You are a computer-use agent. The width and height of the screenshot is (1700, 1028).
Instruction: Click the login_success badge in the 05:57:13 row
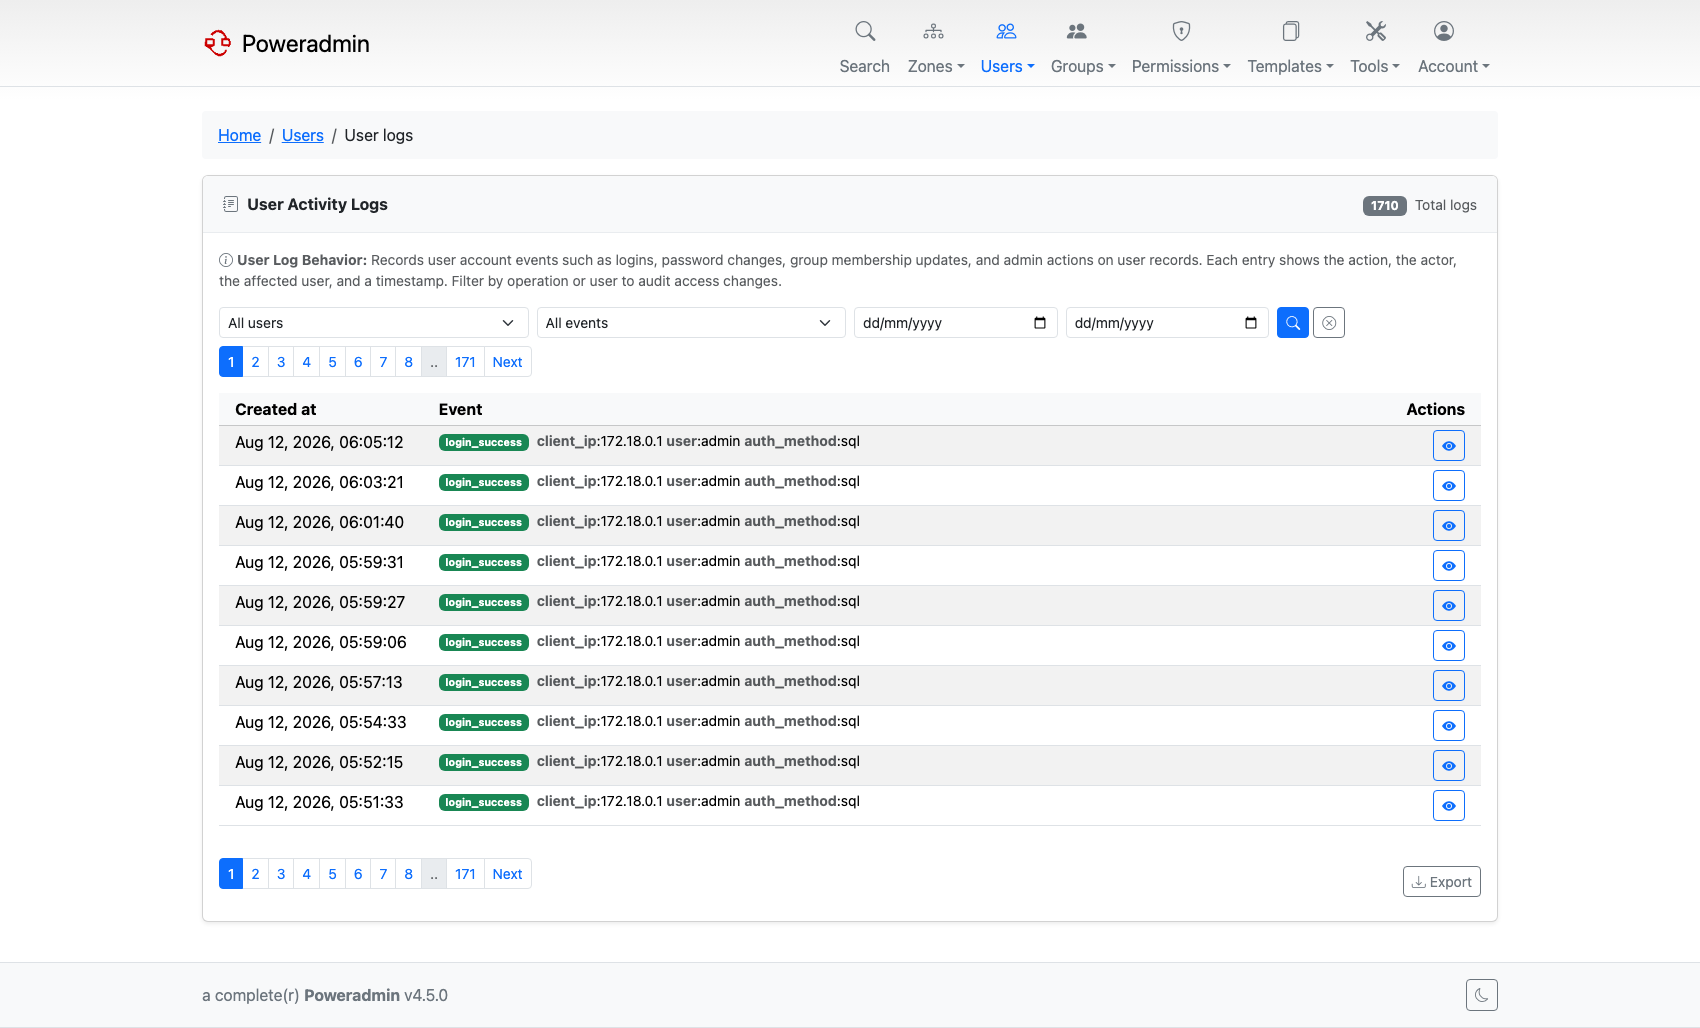pos(484,682)
